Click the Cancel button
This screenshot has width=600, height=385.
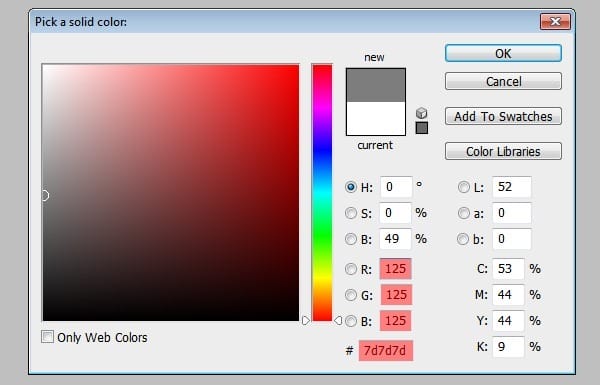pyautogui.click(x=503, y=81)
